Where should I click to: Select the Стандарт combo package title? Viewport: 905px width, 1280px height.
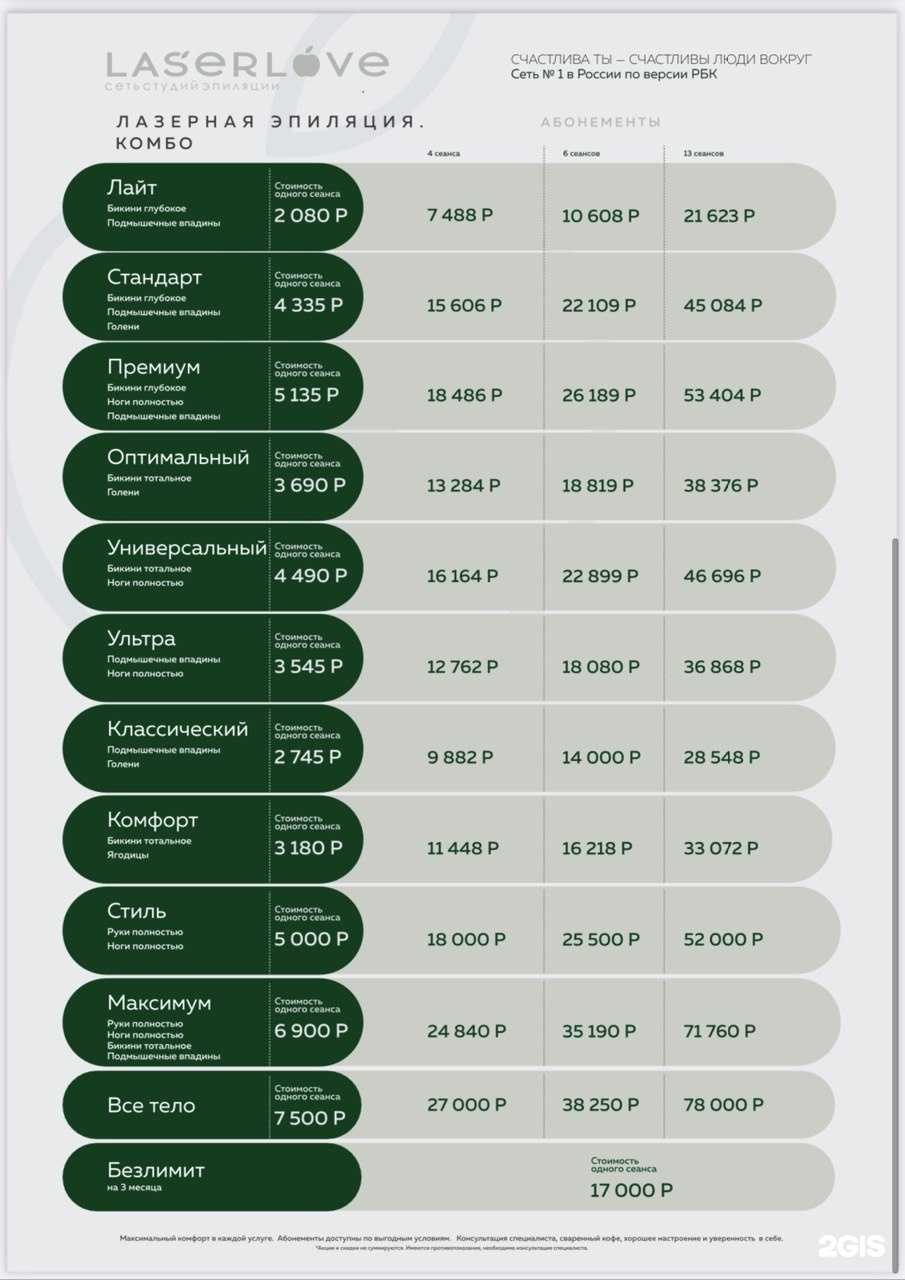(154, 277)
